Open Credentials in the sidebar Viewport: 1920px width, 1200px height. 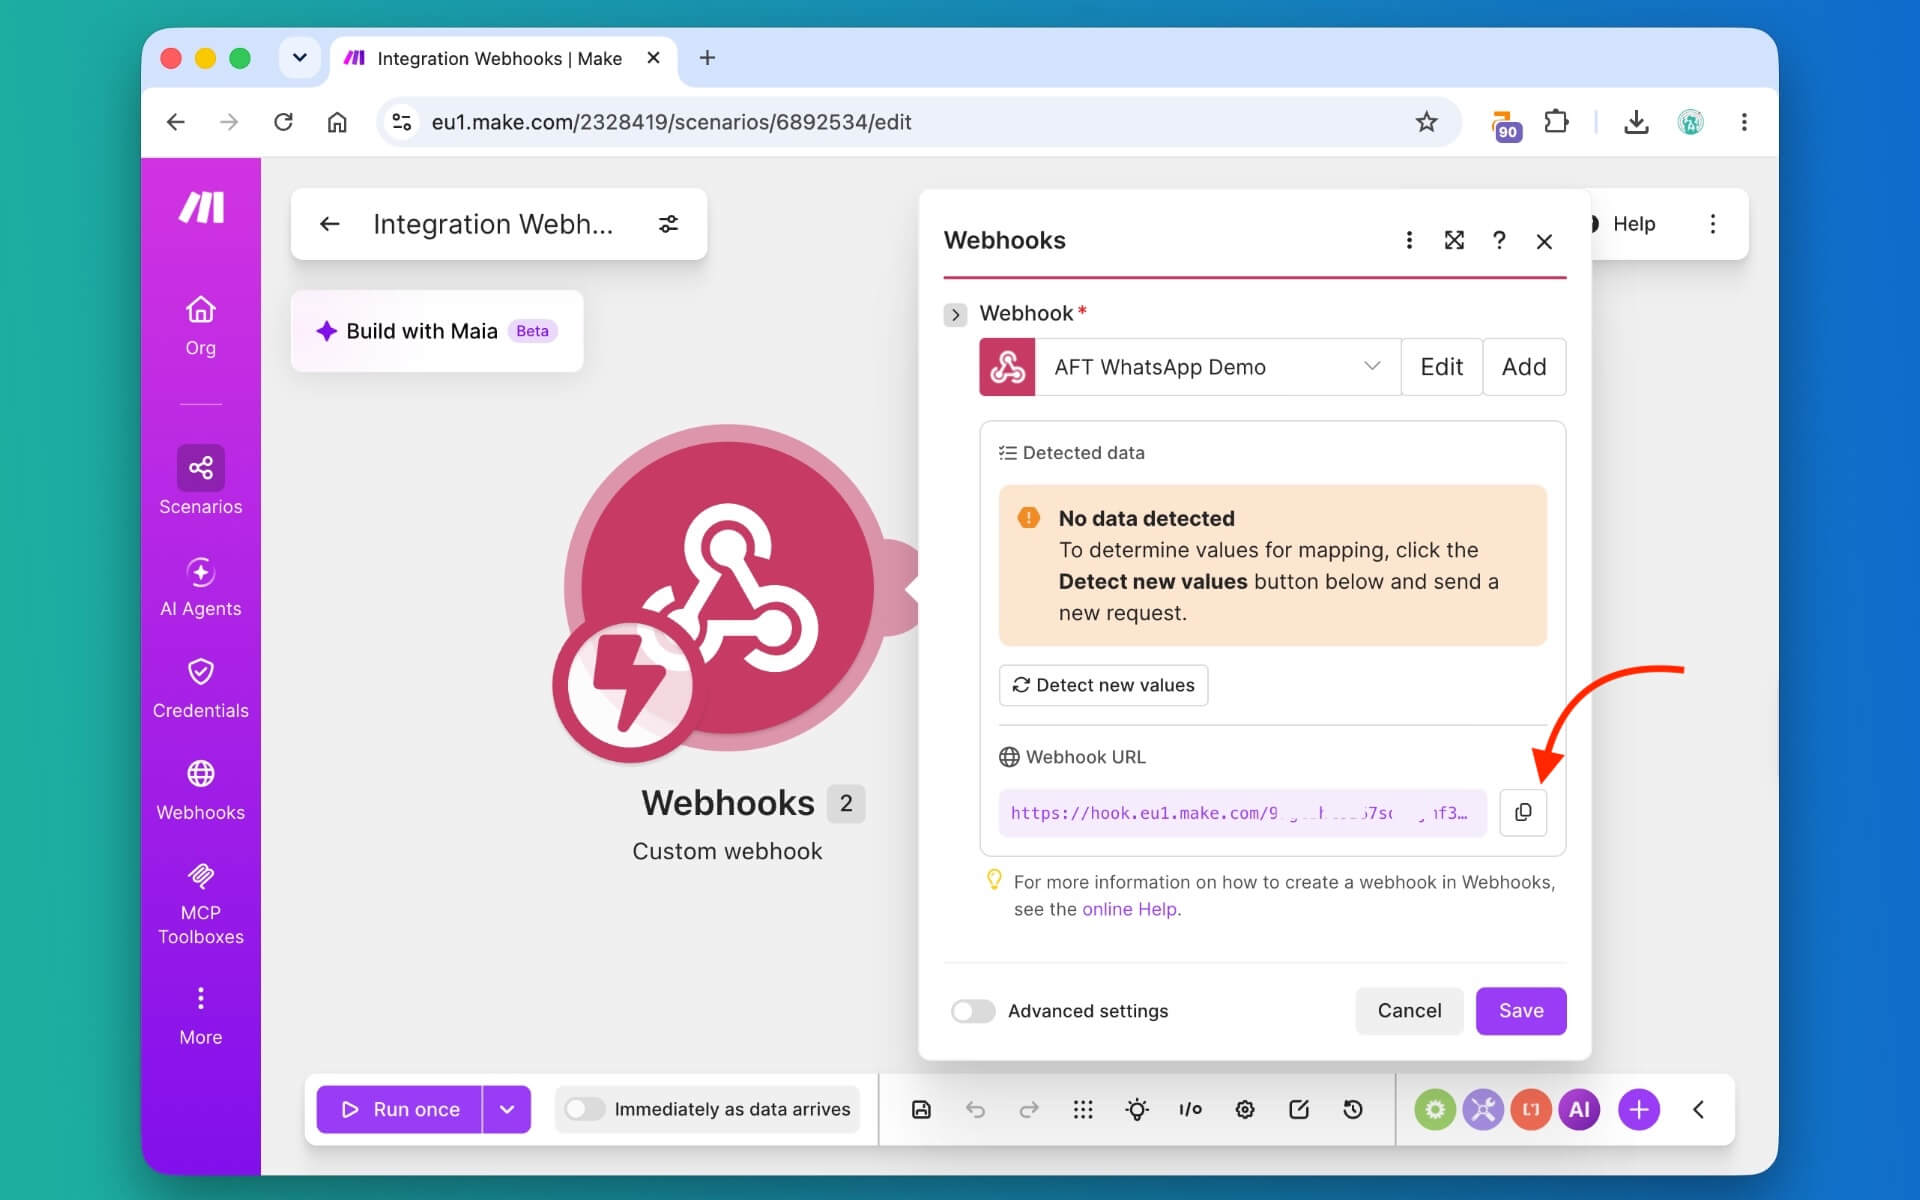click(x=200, y=688)
